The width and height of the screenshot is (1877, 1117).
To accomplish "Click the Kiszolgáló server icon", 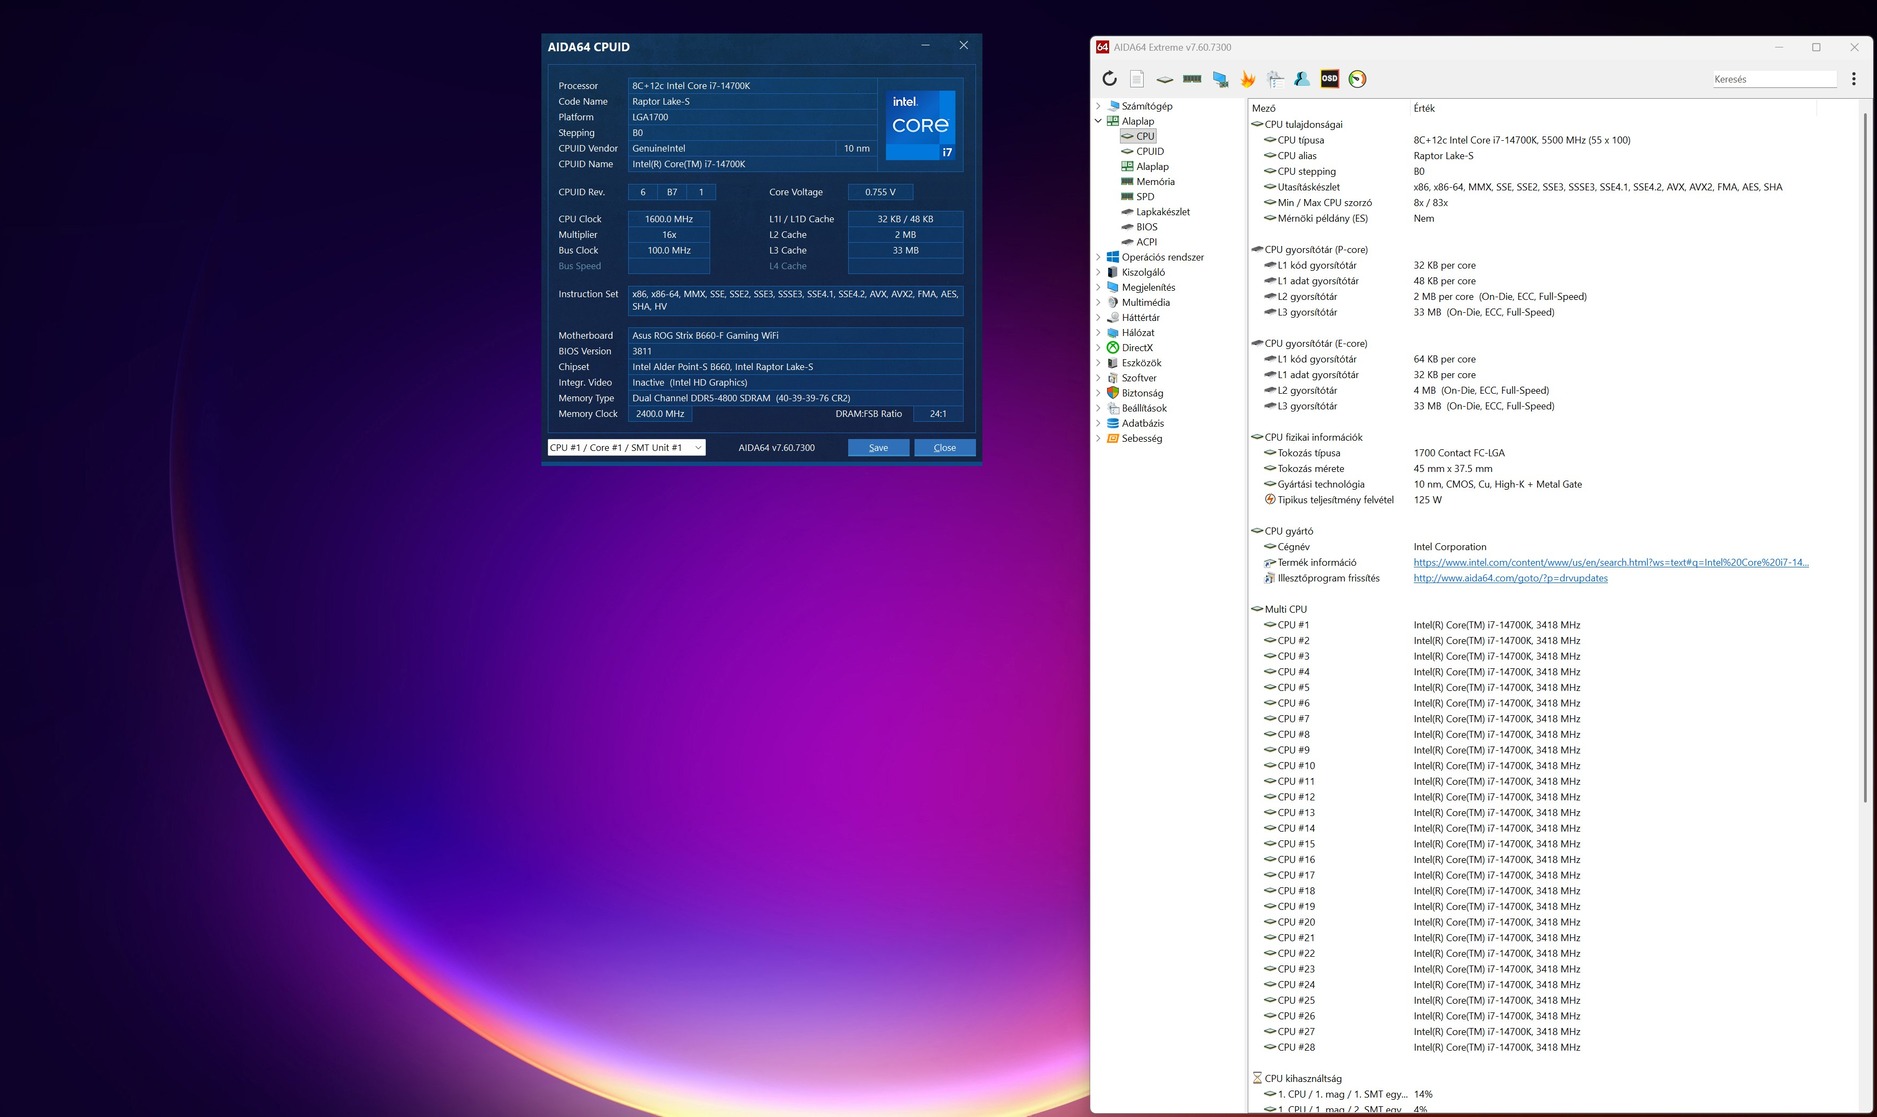I will point(1112,272).
